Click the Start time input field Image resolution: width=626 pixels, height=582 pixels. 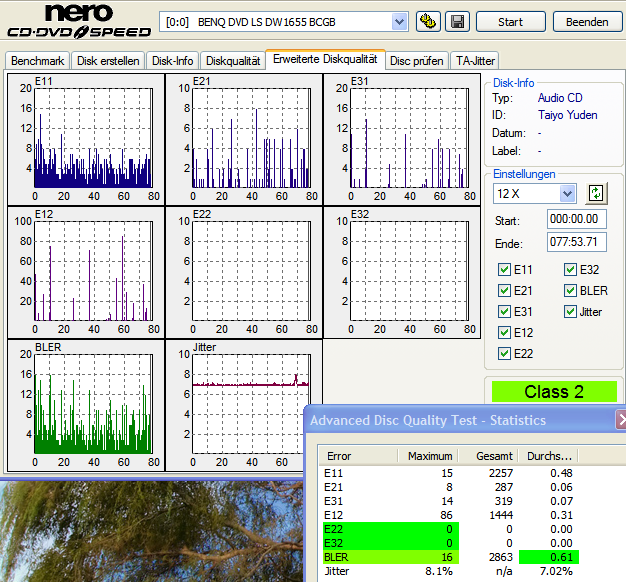pyautogui.click(x=577, y=219)
